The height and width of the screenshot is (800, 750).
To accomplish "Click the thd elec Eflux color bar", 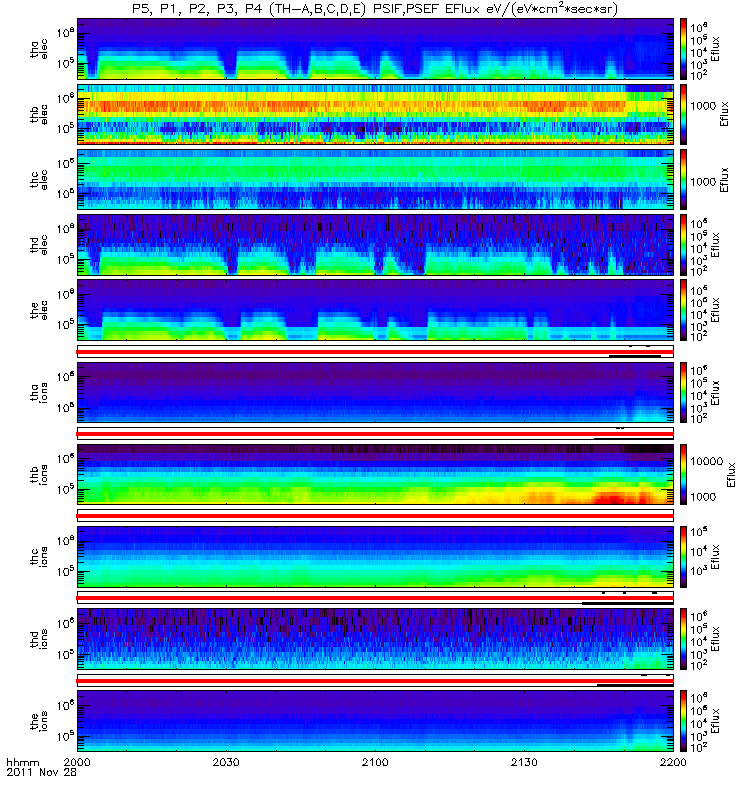I will [x=683, y=244].
